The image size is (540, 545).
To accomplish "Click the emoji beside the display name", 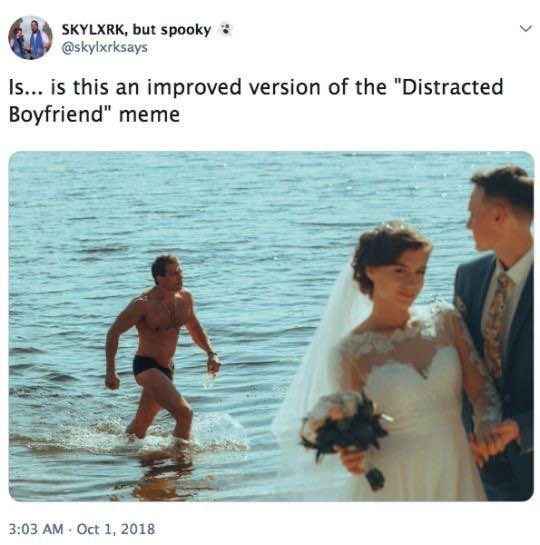I will pyautogui.click(x=226, y=30).
